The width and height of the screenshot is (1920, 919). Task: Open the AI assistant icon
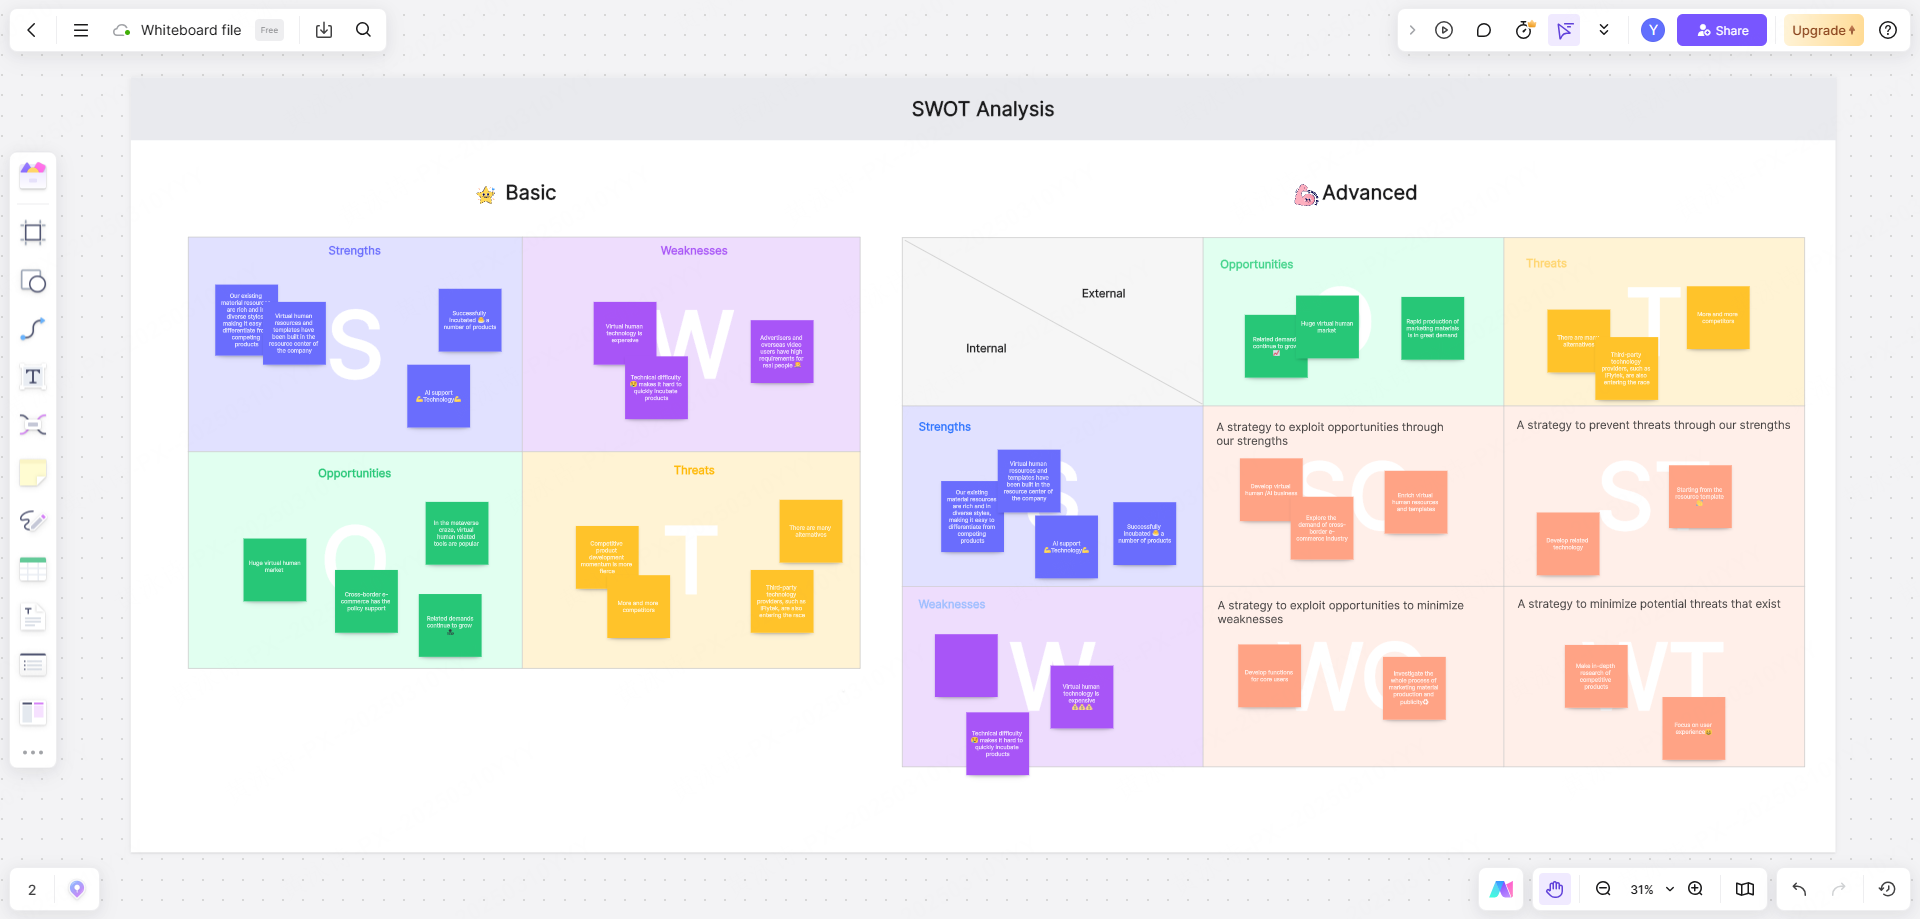[x=1501, y=889]
